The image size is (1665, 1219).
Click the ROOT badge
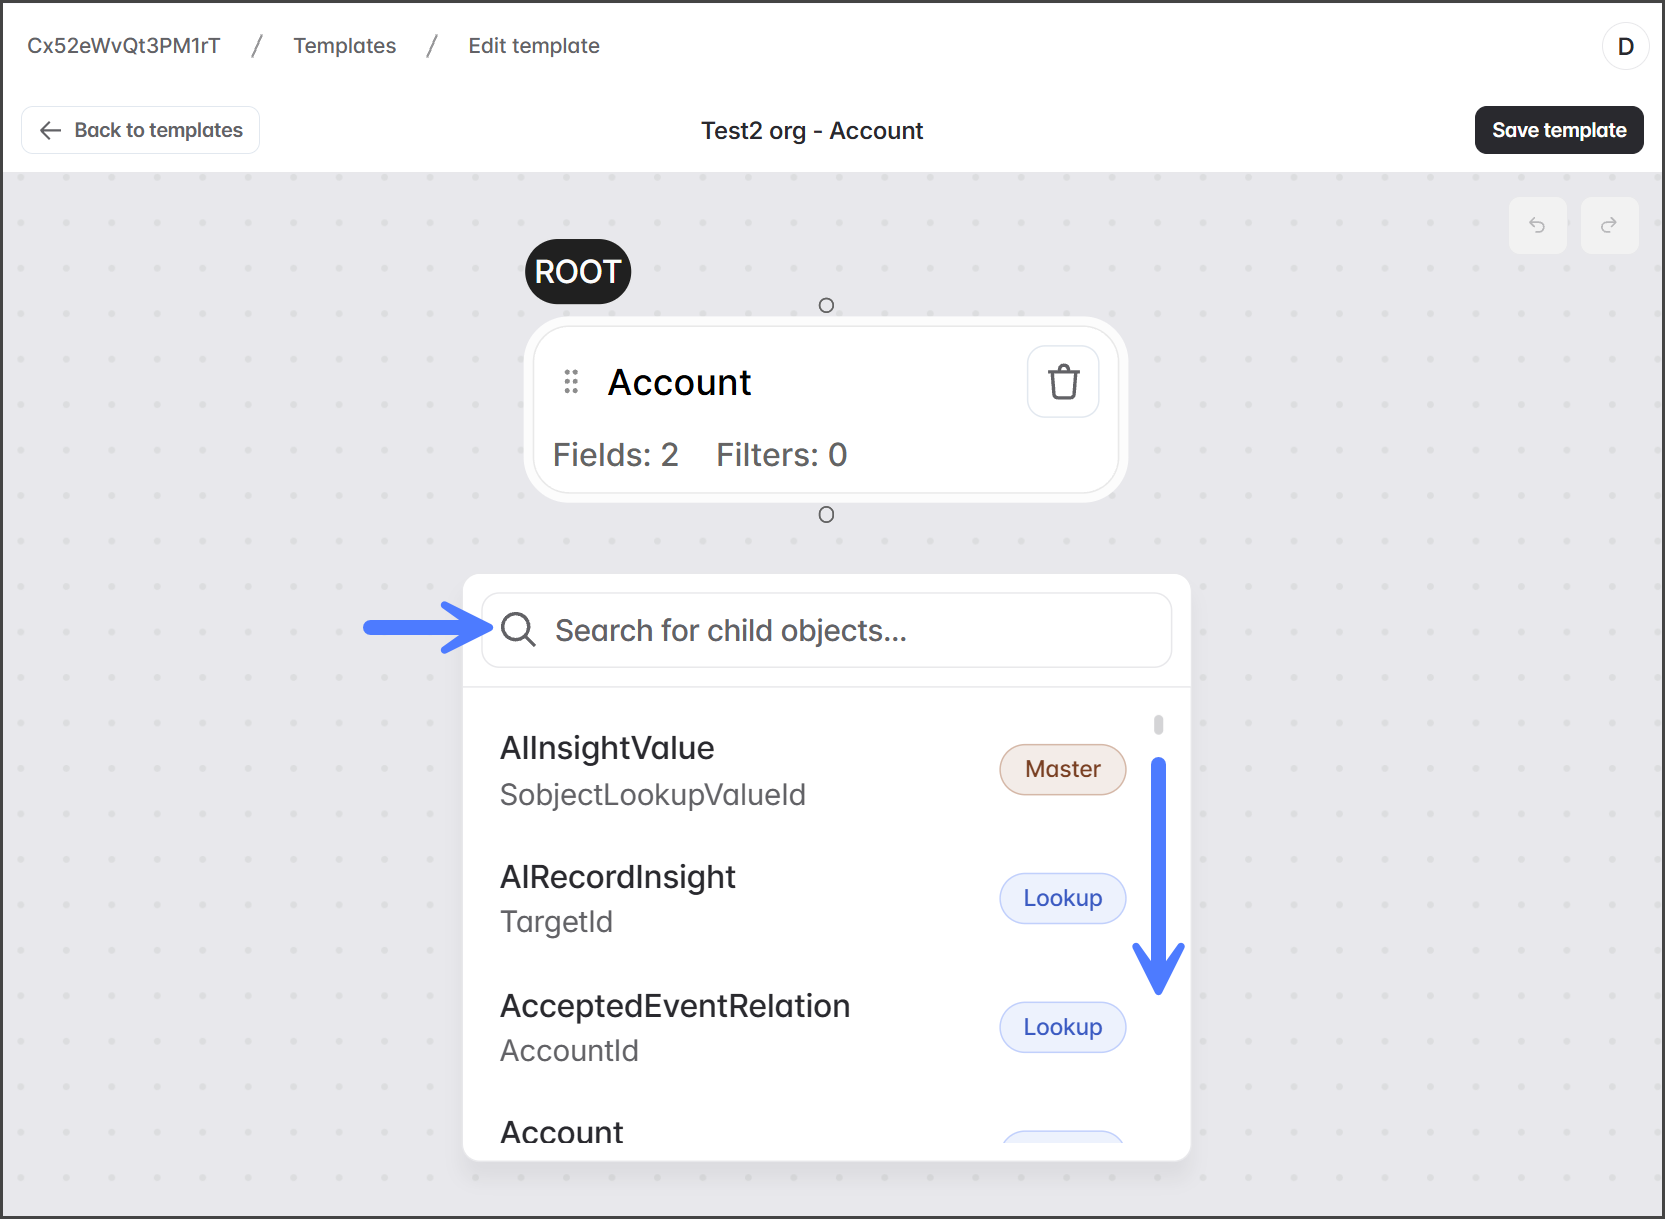pos(578,272)
